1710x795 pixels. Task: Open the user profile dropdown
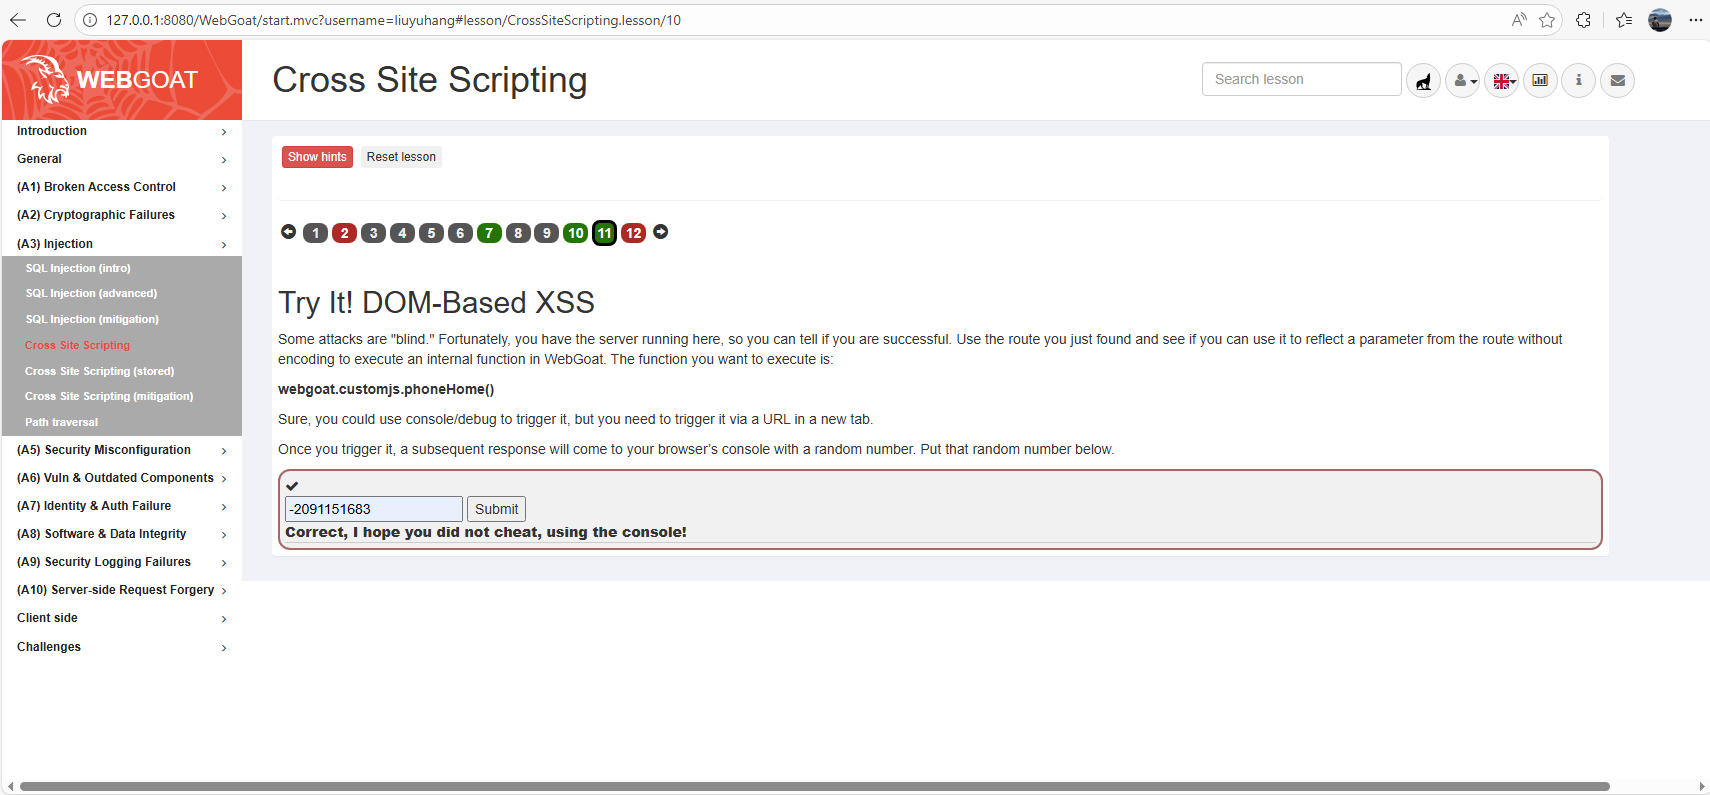coord(1462,80)
